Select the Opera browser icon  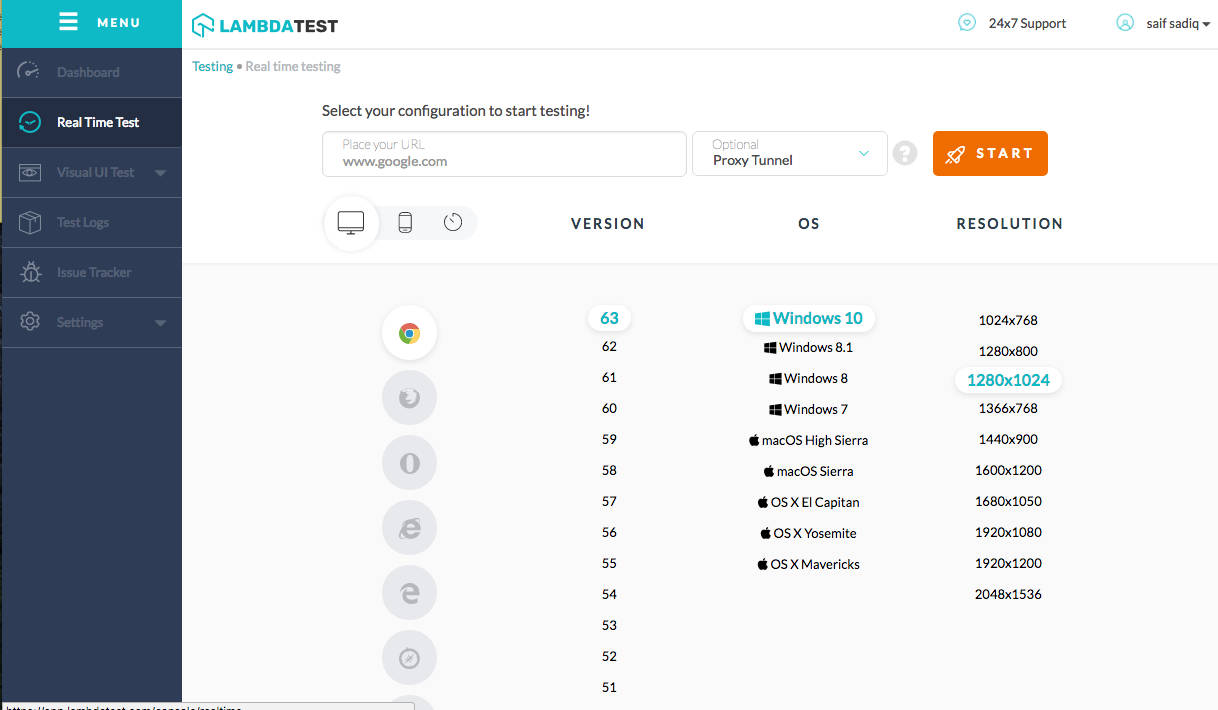coord(409,462)
